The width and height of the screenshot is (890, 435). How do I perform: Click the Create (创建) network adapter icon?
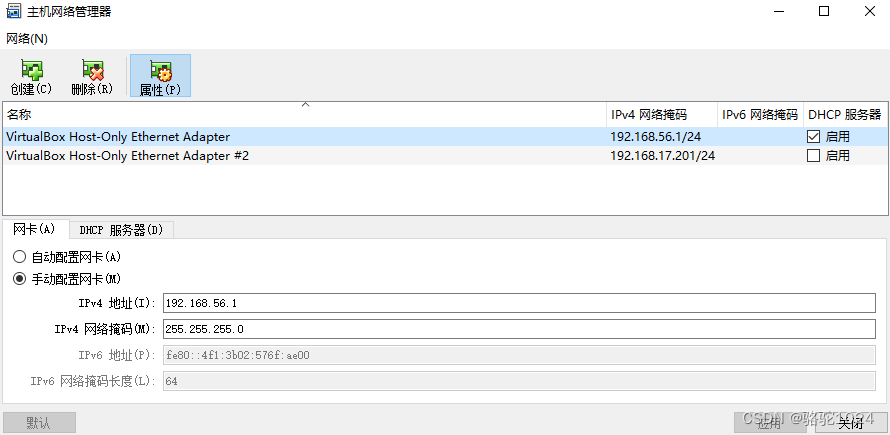(x=31, y=76)
